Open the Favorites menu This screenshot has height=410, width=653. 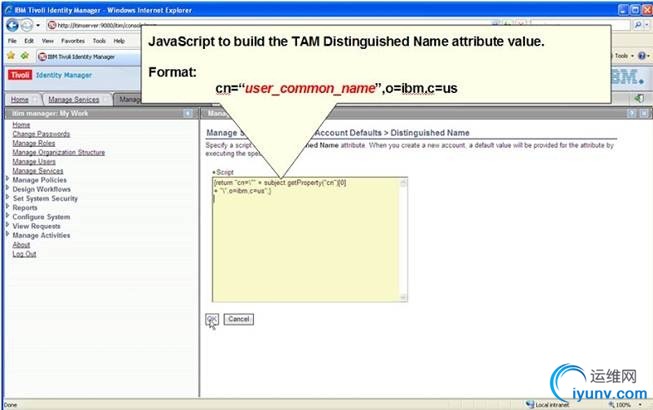point(73,41)
